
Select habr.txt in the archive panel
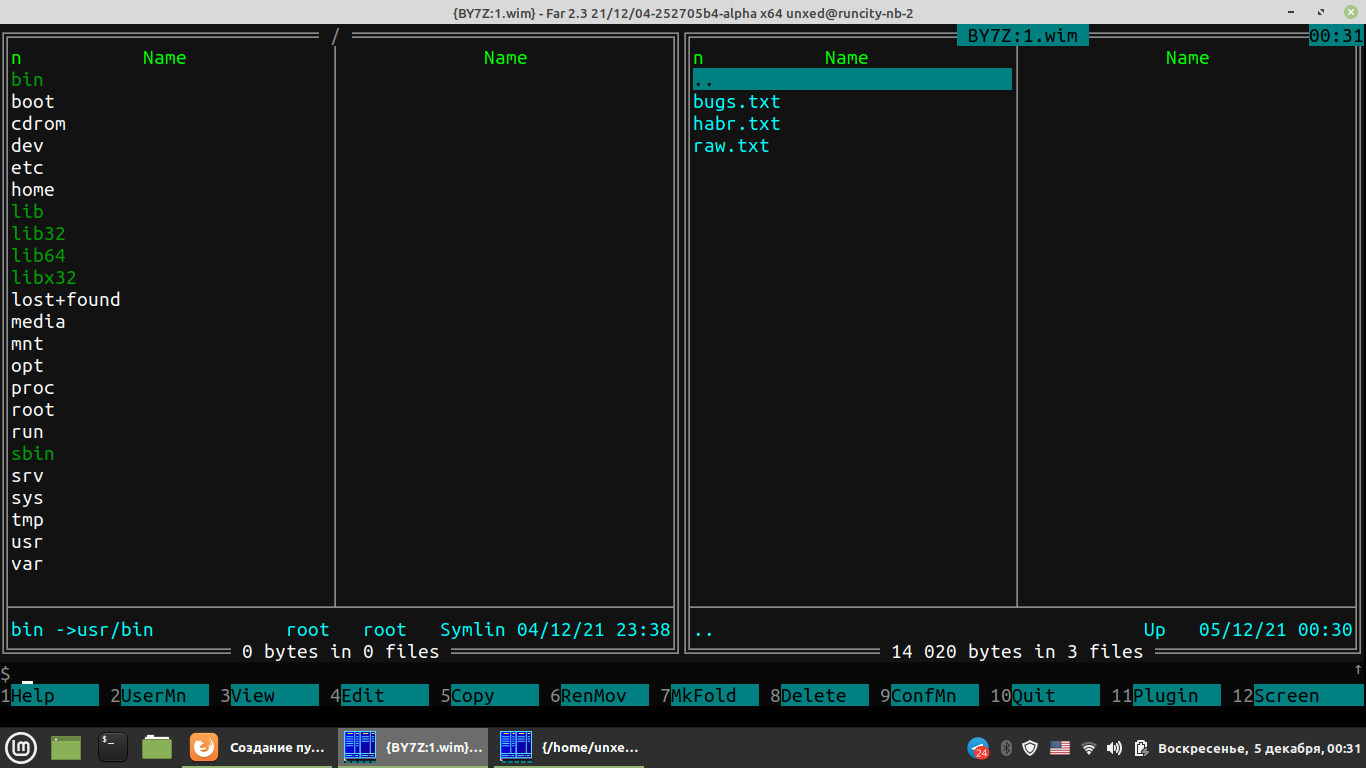[737, 123]
